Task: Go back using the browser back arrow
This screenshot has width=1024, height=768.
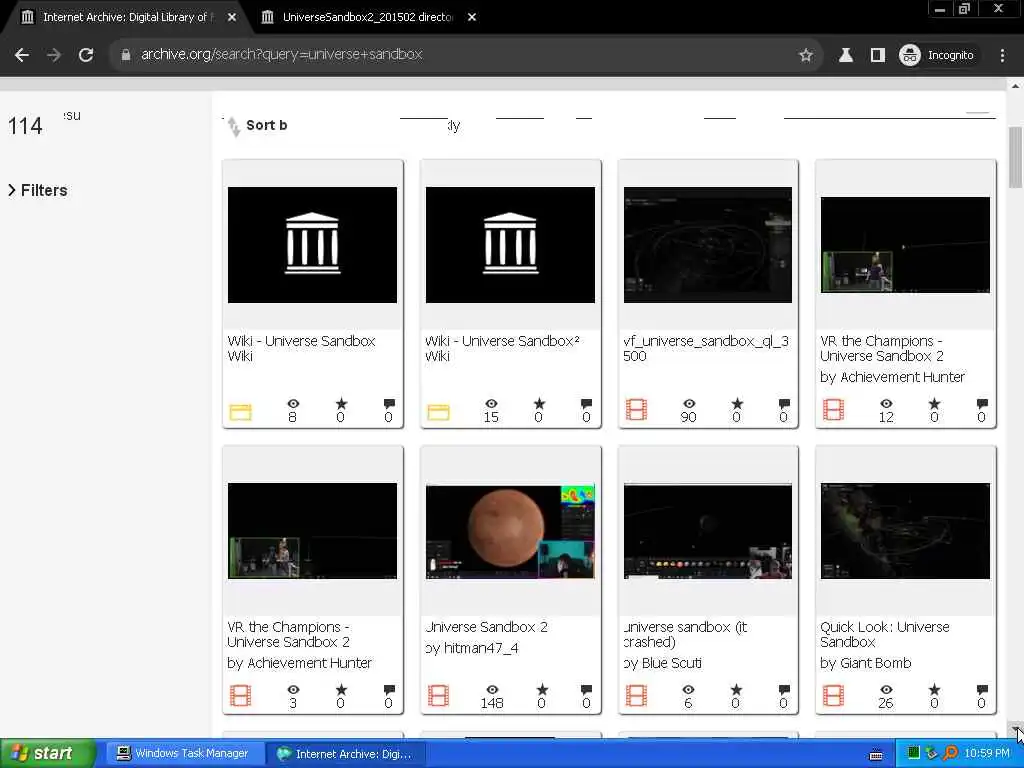Action: pos(22,55)
